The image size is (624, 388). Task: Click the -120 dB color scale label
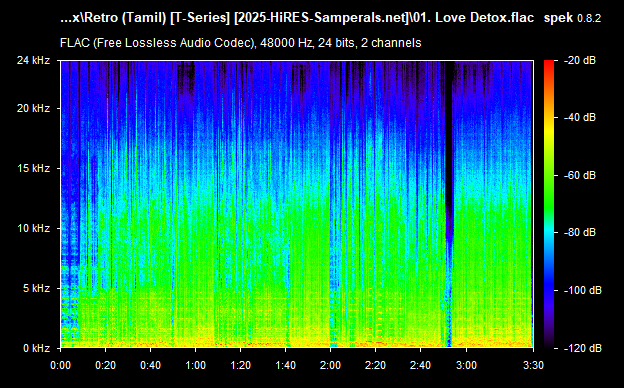(583, 348)
